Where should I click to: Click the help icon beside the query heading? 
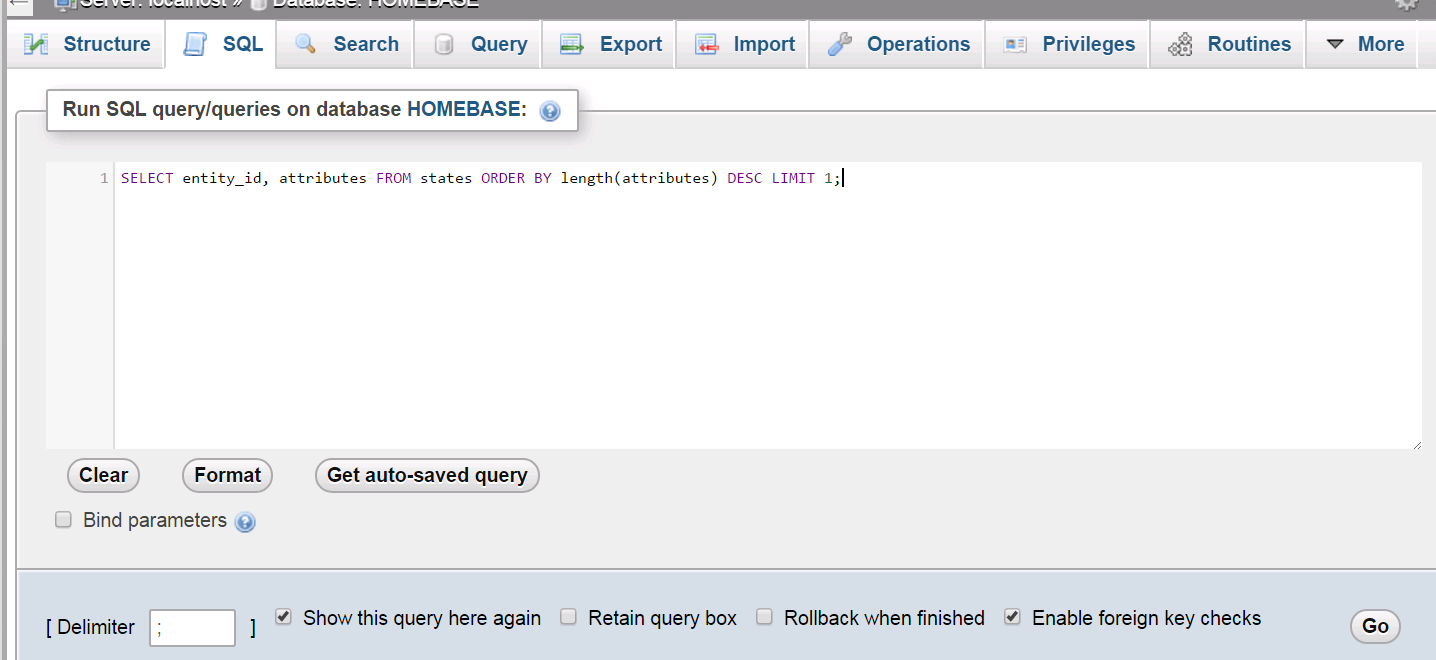[550, 111]
